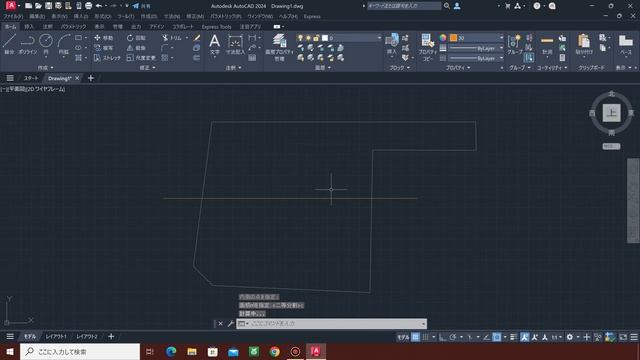Click the ViewCube top (上) face

point(611,113)
